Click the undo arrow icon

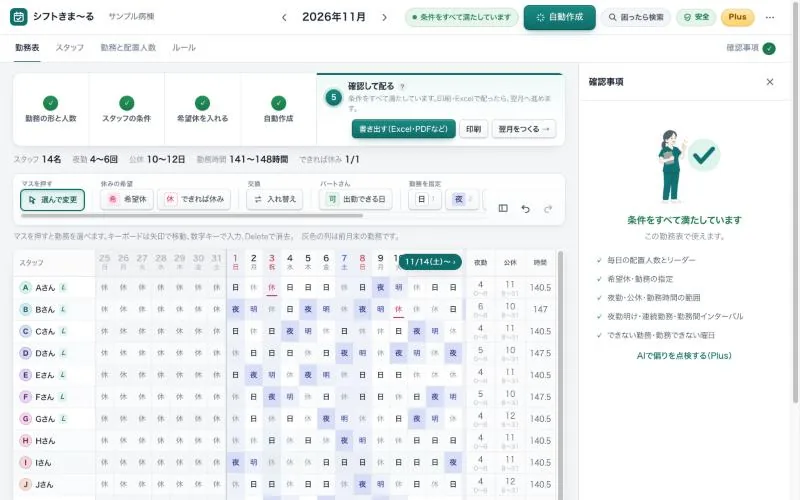[x=525, y=209]
